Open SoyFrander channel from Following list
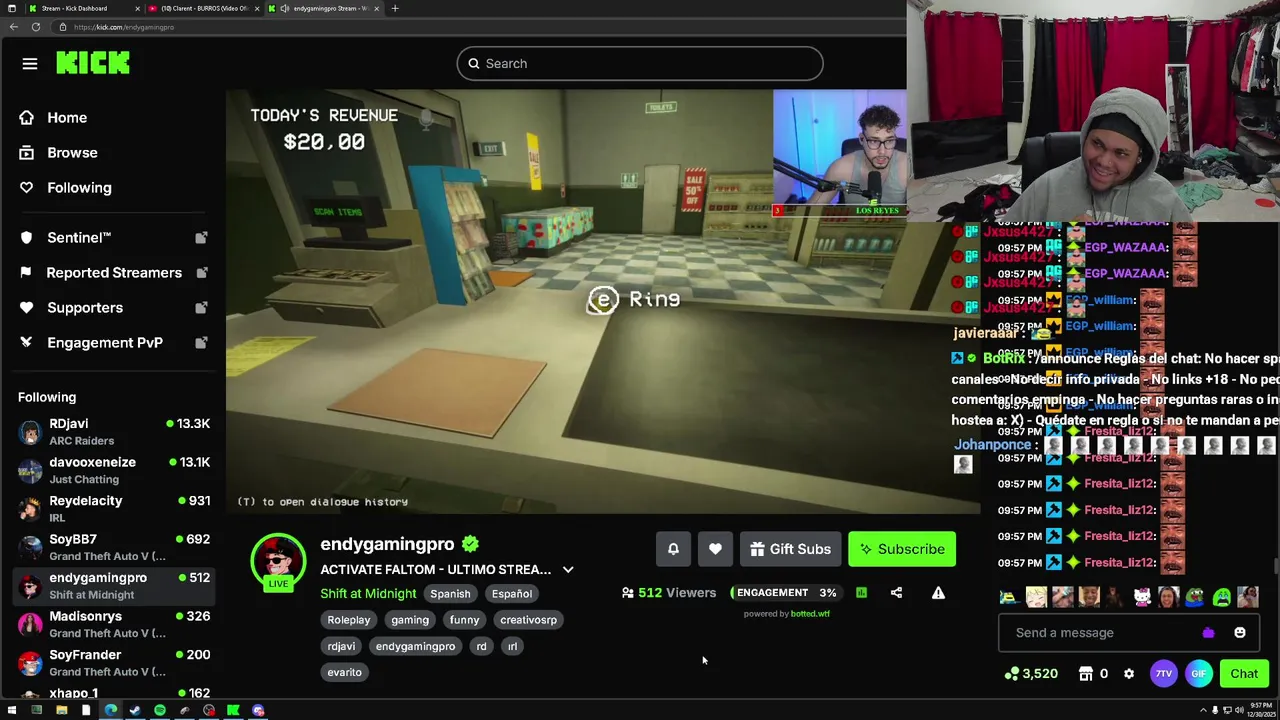Image resolution: width=1280 pixels, height=720 pixels. [x=113, y=662]
